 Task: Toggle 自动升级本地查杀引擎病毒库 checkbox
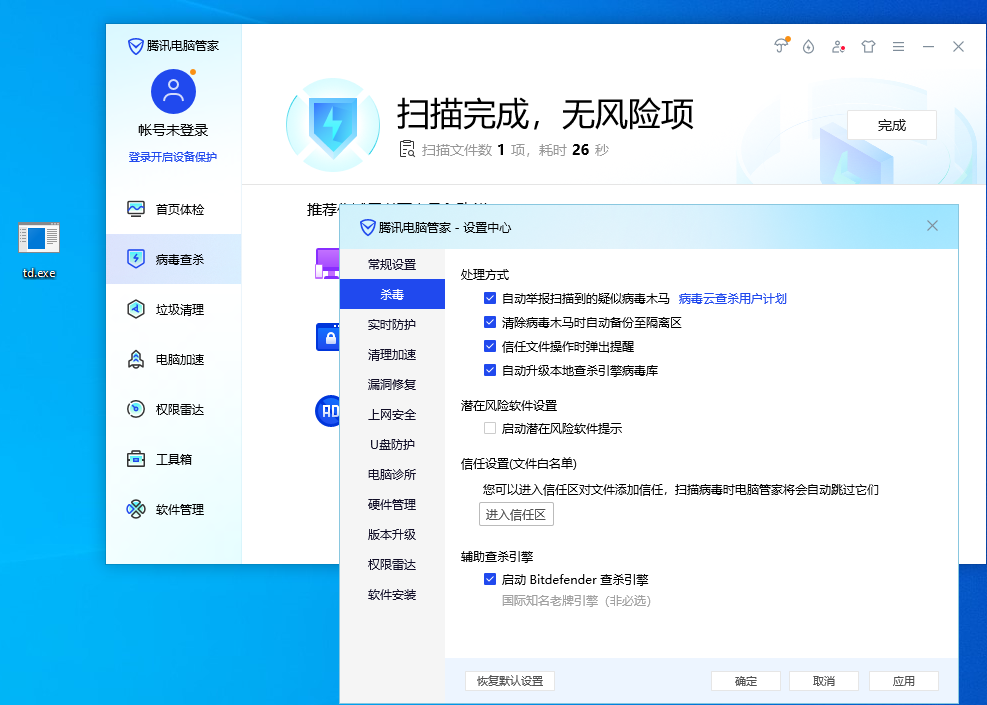(490, 370)
